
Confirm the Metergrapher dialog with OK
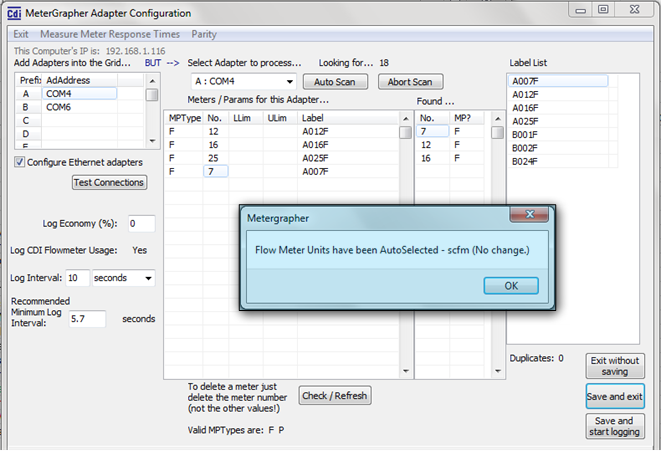[x=511, y=286]
